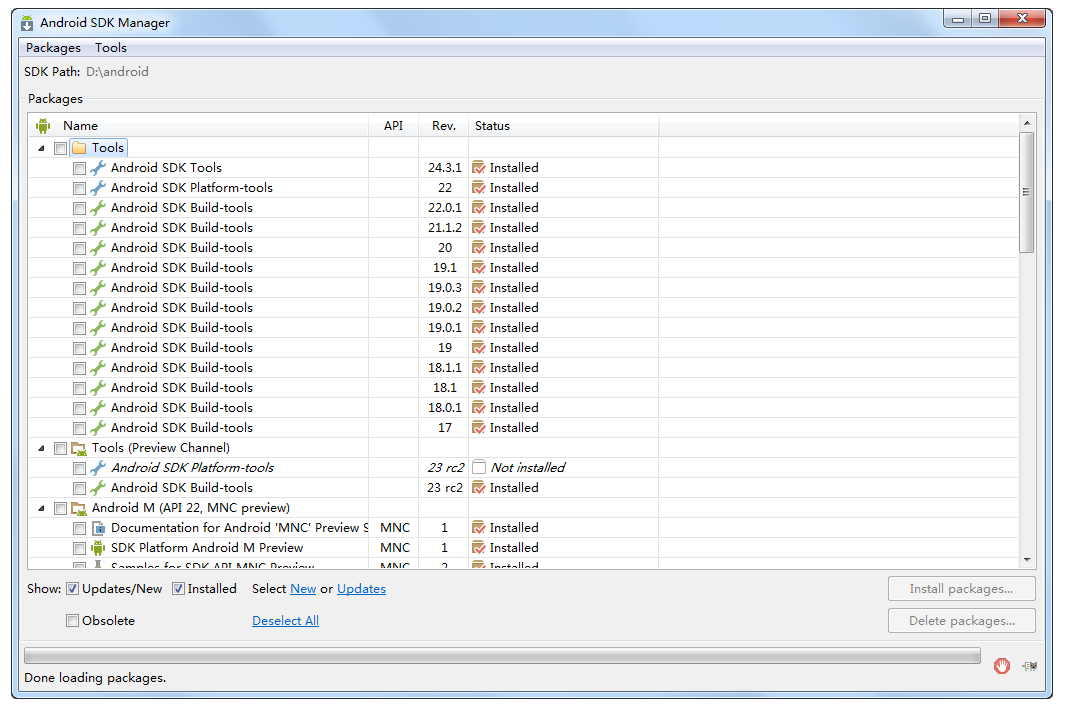Maximize the Android SDK Manager window
Viewport: 1066px width, 710px height.
pyautogui.click(x=984, y=19)
